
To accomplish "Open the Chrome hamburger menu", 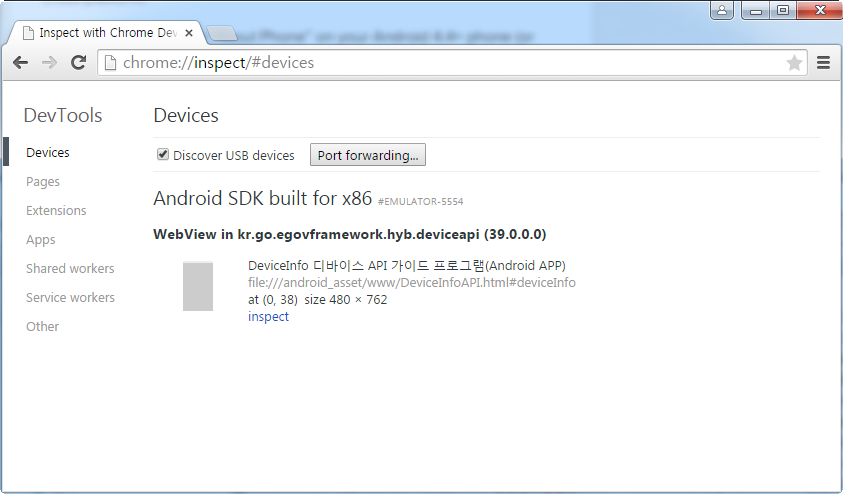I will click(824, 63).
